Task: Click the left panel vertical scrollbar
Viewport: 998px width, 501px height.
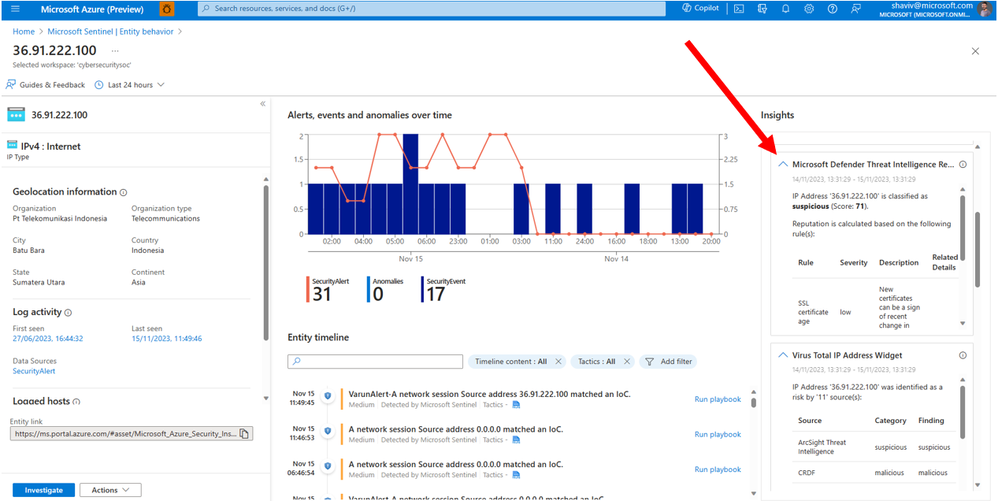Action: [x=265, y=262]
